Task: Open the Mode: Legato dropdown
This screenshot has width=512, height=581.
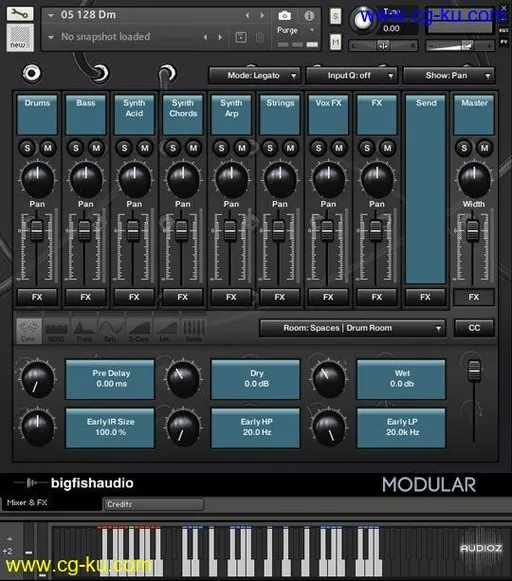Action: tap(255, 76)
